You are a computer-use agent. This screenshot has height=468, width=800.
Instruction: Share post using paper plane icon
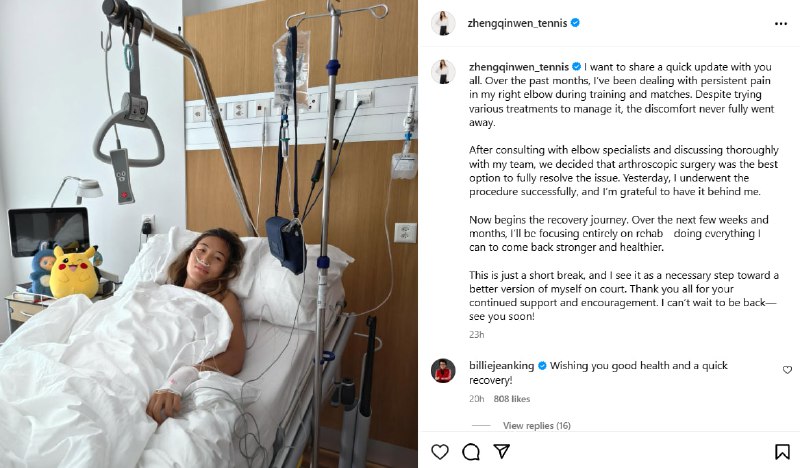pos(502,451)
